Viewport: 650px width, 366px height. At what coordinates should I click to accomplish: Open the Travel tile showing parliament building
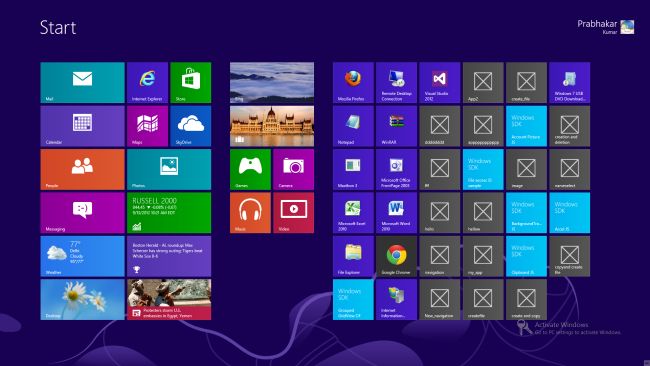pos(272,126)
